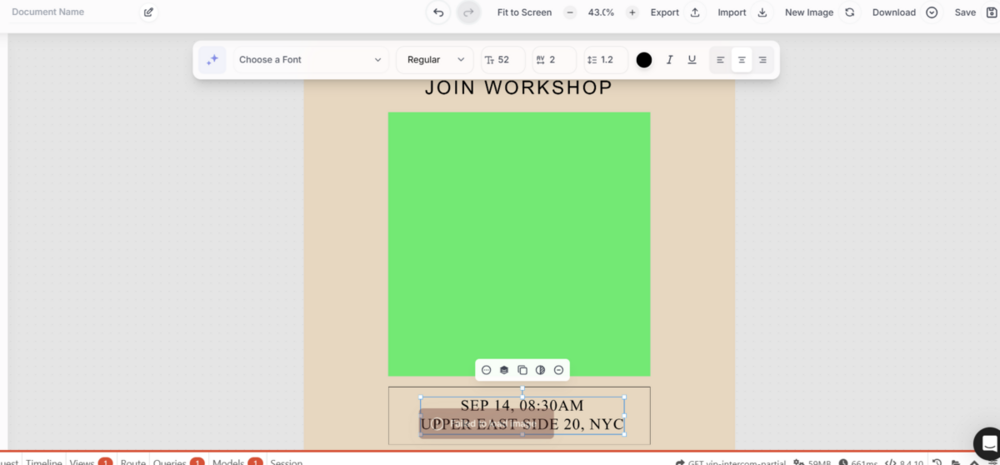
Task: Align text to the right
Action: (x=763, y=60)
